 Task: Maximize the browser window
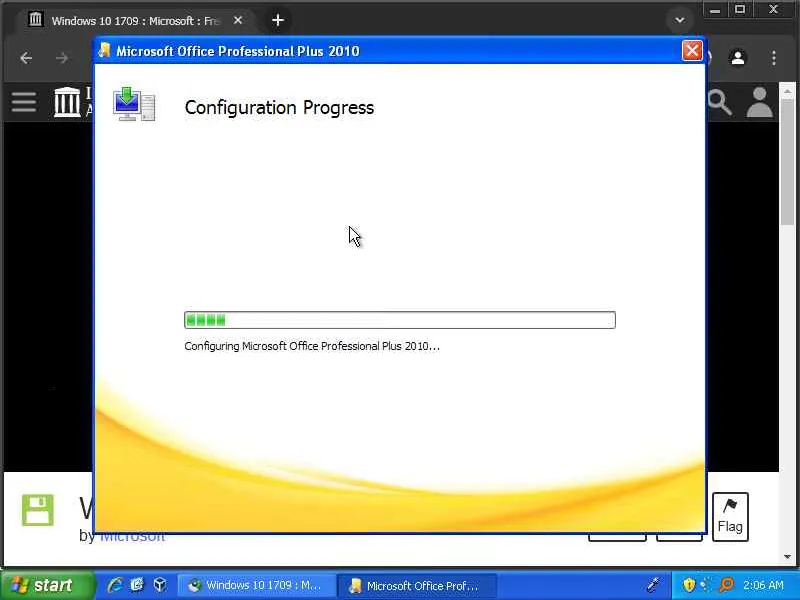click(740, 10)
